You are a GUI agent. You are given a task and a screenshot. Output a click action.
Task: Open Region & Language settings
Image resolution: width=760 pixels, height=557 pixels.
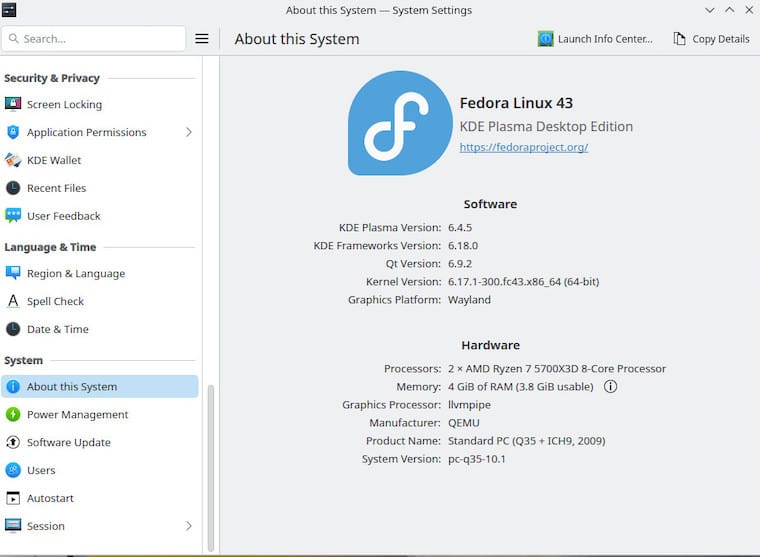[99, 273]
